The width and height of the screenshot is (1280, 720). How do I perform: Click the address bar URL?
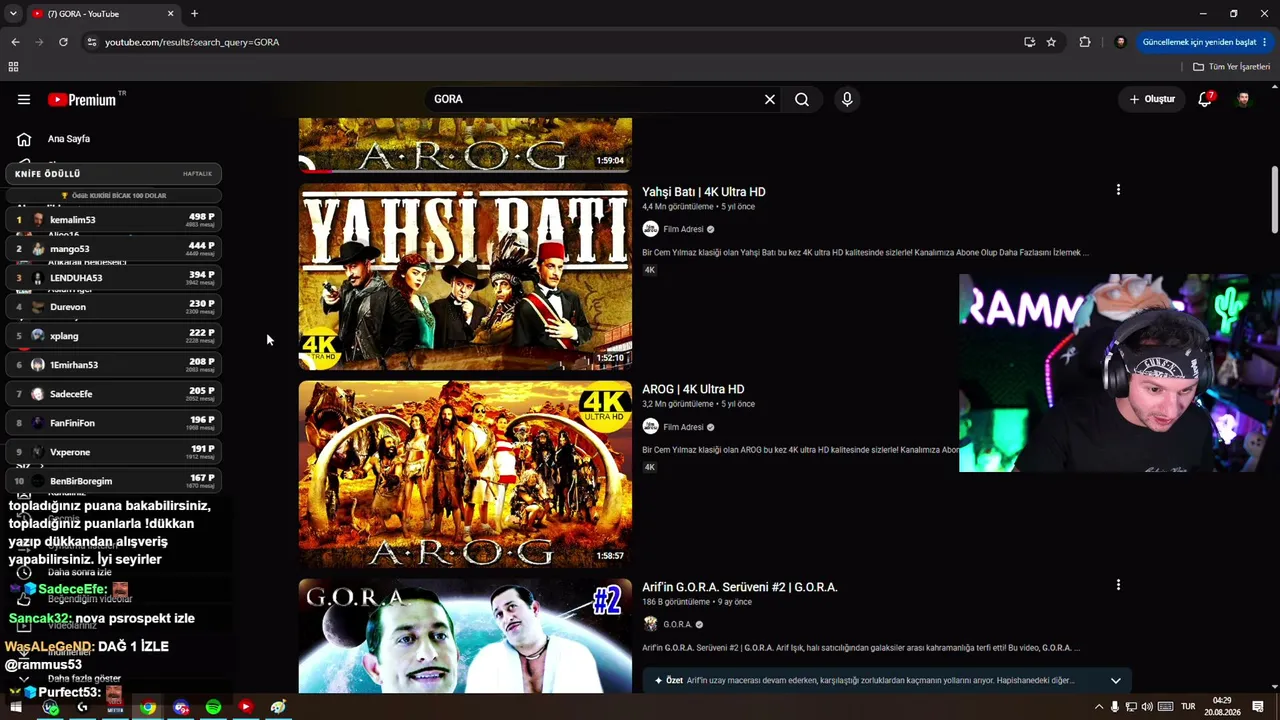(x=192, y=42)
